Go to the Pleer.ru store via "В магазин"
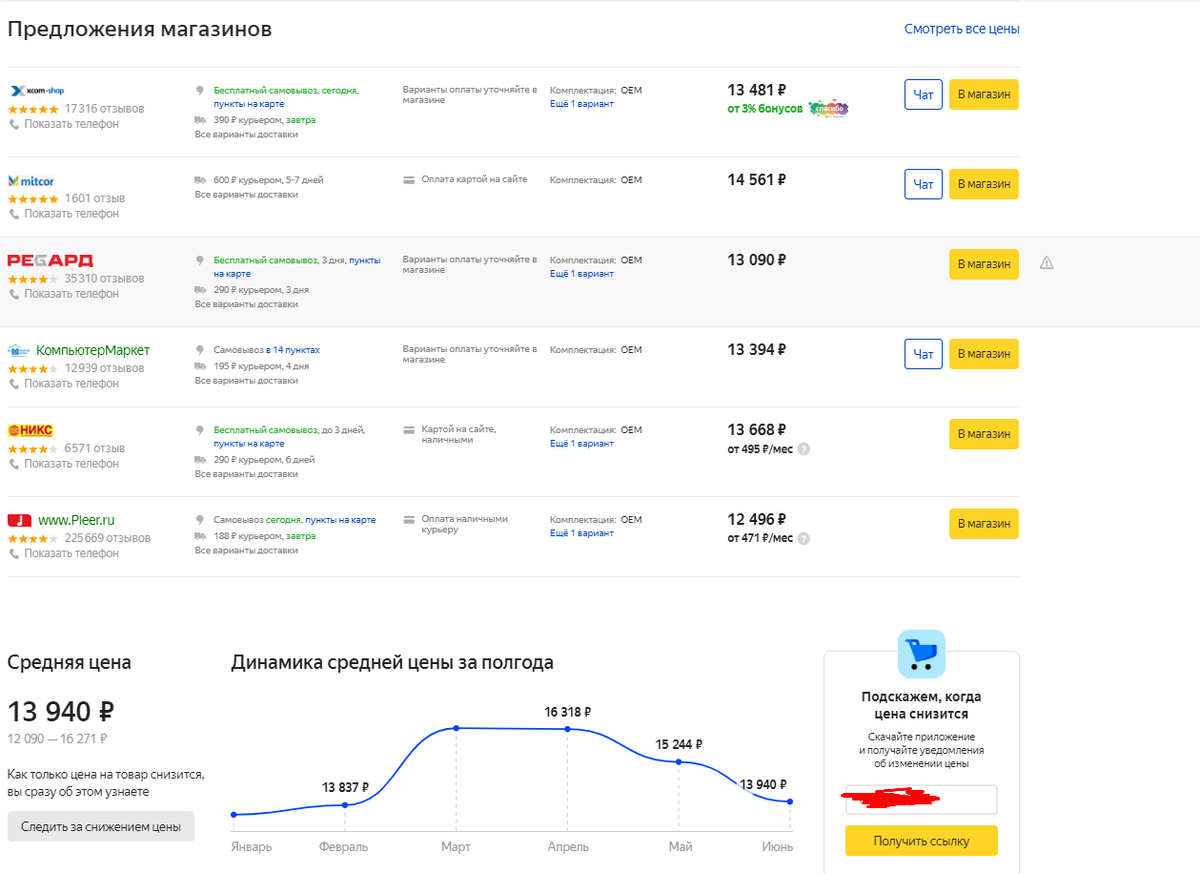 point(983,524)
